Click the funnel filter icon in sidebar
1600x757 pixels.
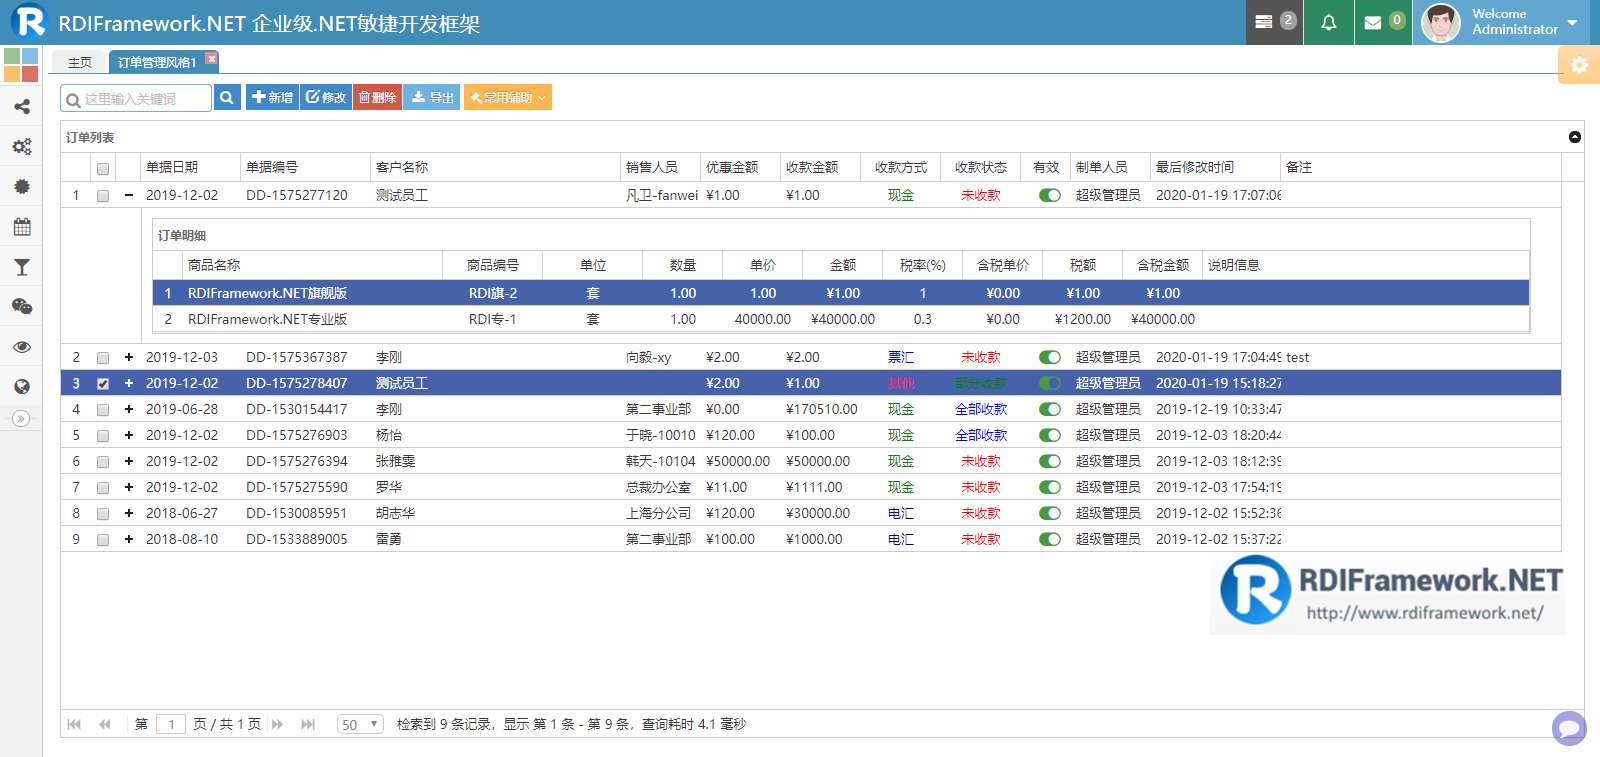click(x=21, y=267)
